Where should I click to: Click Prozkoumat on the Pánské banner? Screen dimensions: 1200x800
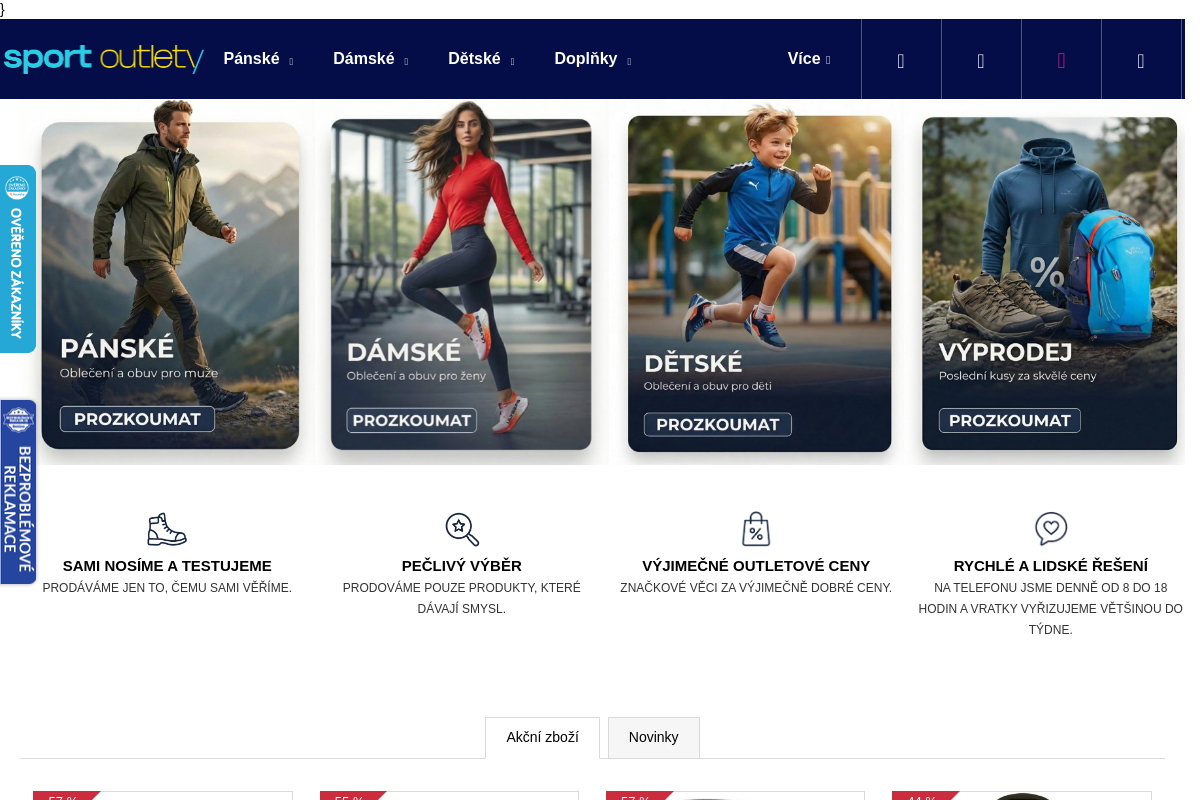pyautogui.click(x=137, y=419)
